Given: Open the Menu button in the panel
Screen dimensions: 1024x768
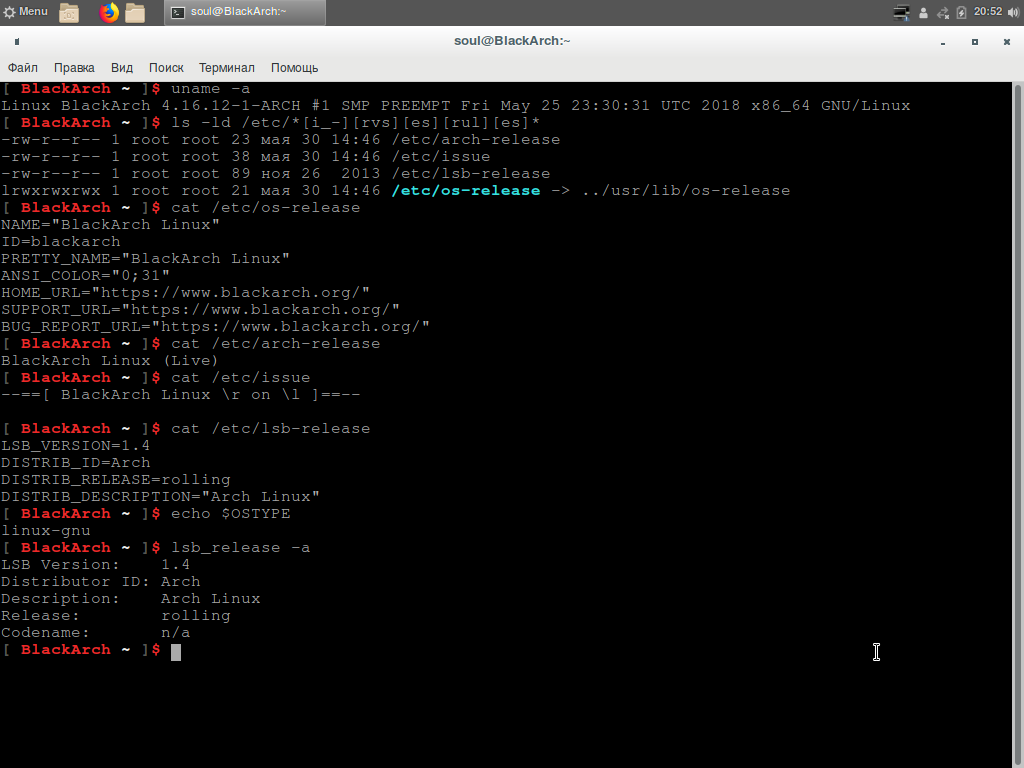Looking at the screenshot, I should tap(25, 12).
